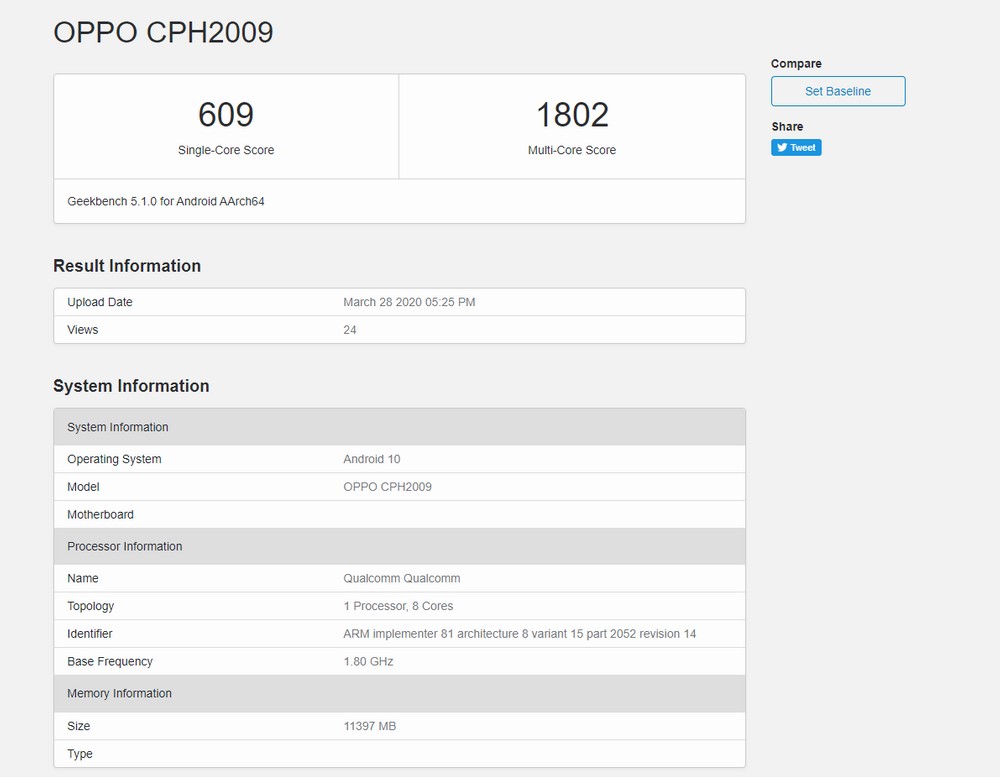The width and height of the screenshot is (1000, 777).
Task: Select the OPPO CPH2009 value in Model row
Action: pos(387,487)
